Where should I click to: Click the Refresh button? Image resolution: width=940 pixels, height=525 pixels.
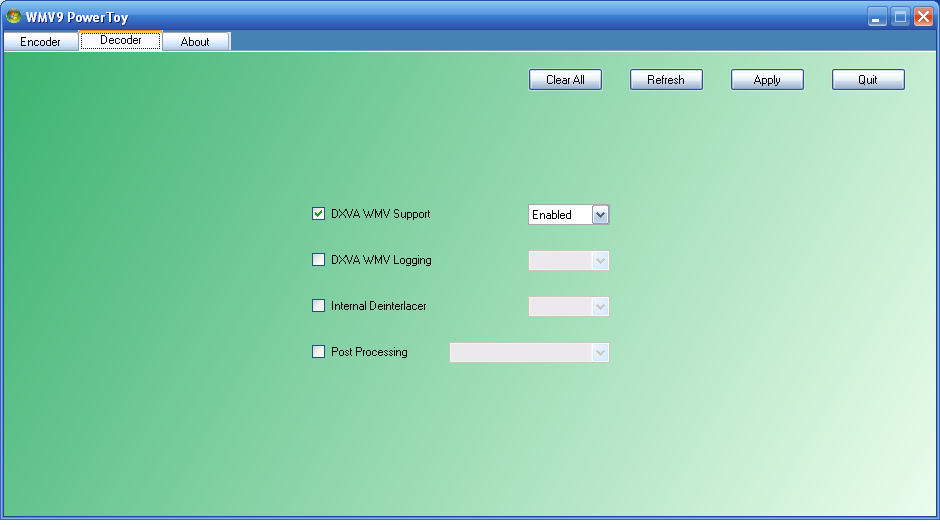[x=666, y=80]
